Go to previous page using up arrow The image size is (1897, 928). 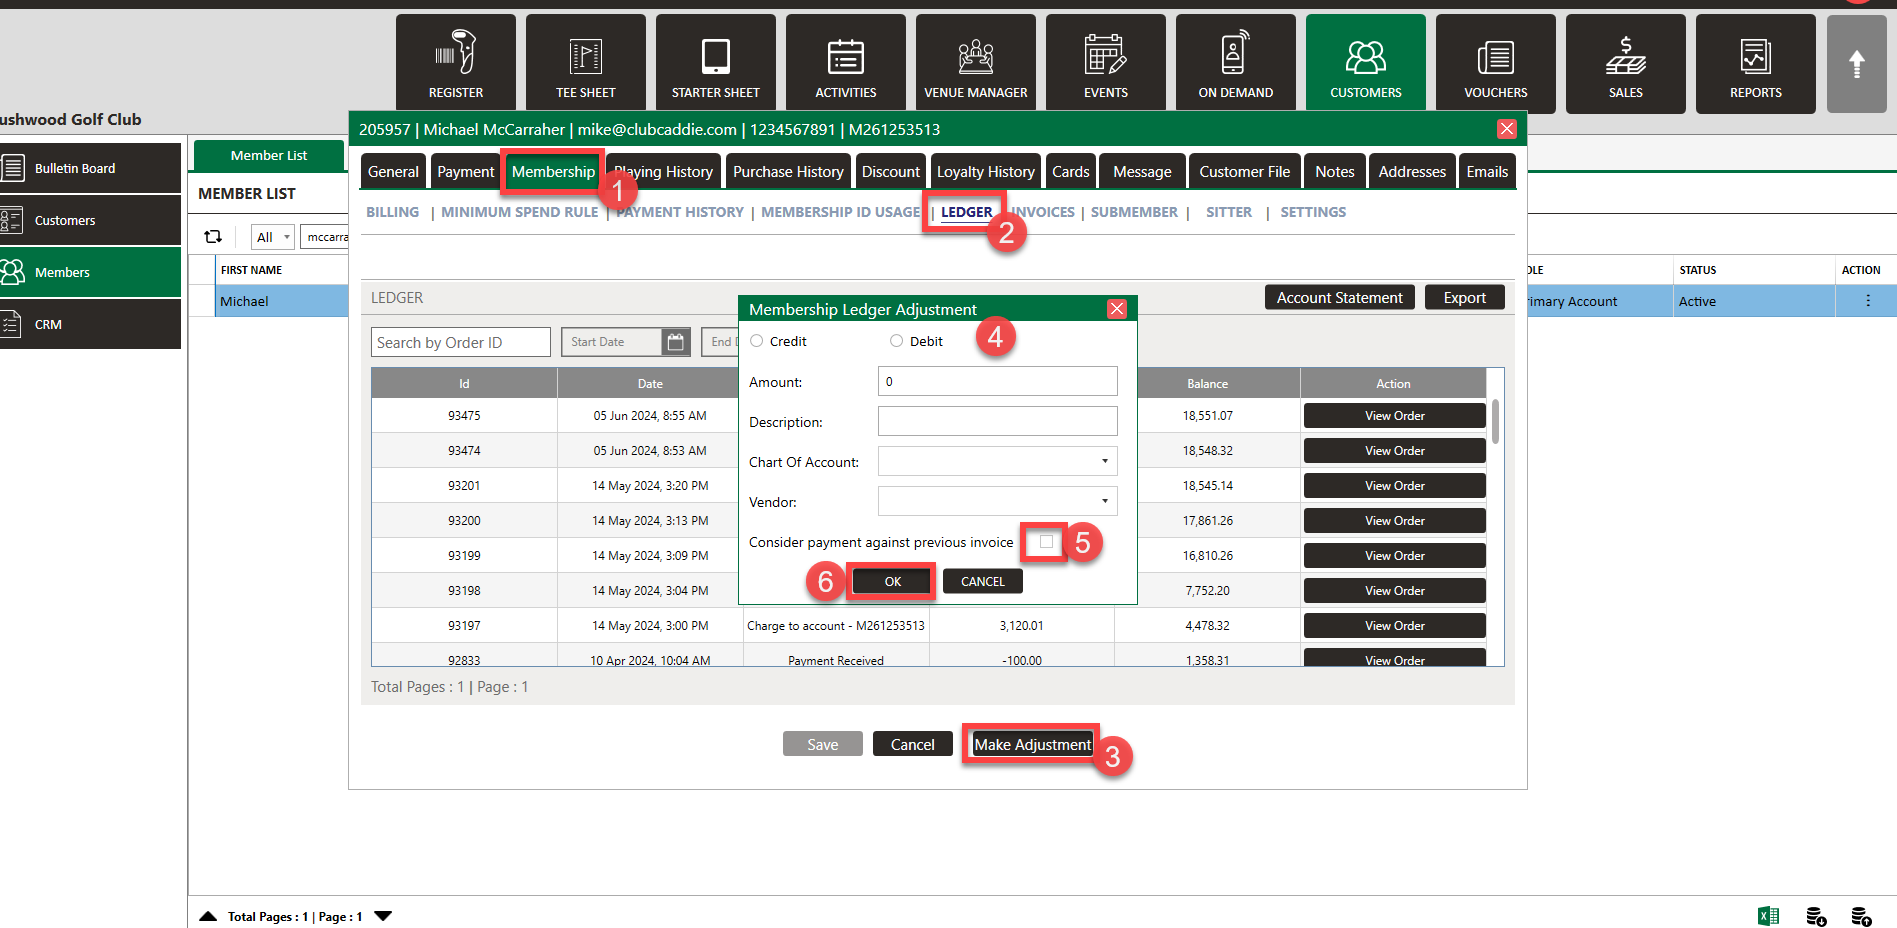point(208,916)
